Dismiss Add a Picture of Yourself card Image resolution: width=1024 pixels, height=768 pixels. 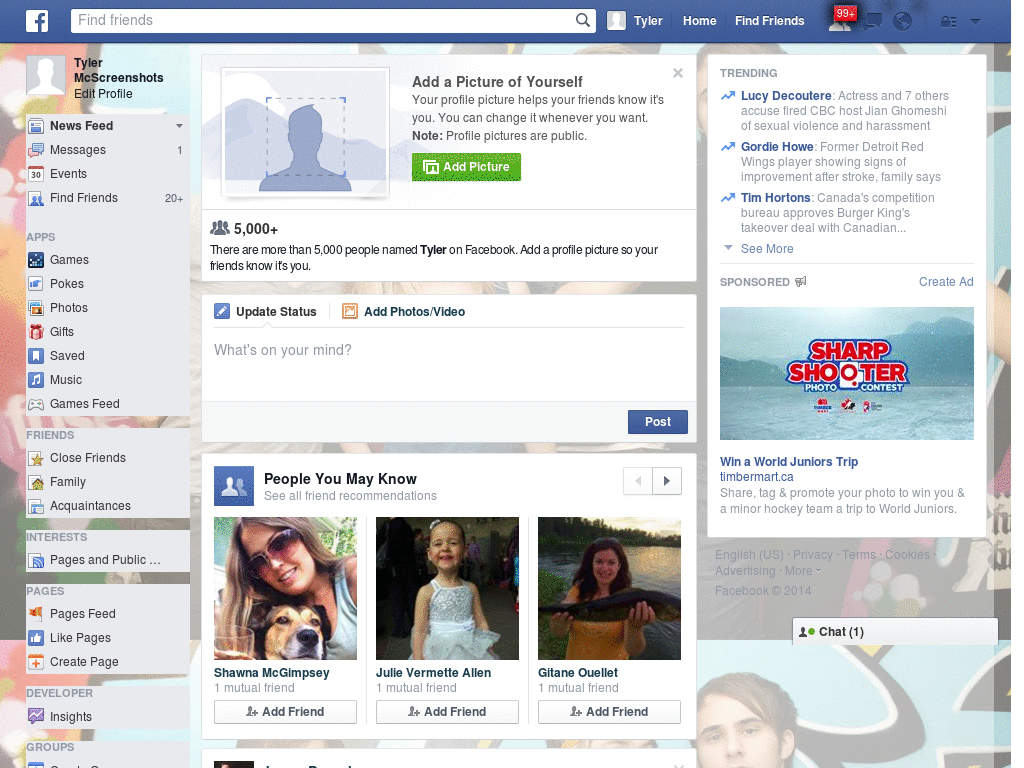coord(678,73)
